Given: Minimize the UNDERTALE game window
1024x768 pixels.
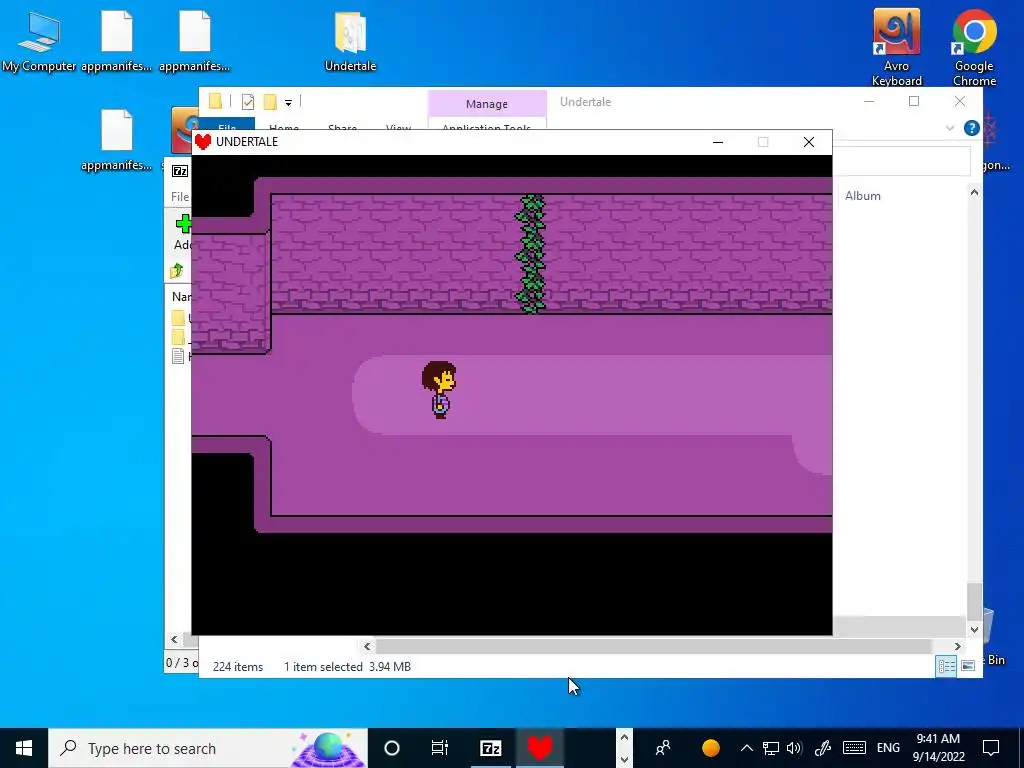Looking at the screenshot, I should [x=718, y=142].
